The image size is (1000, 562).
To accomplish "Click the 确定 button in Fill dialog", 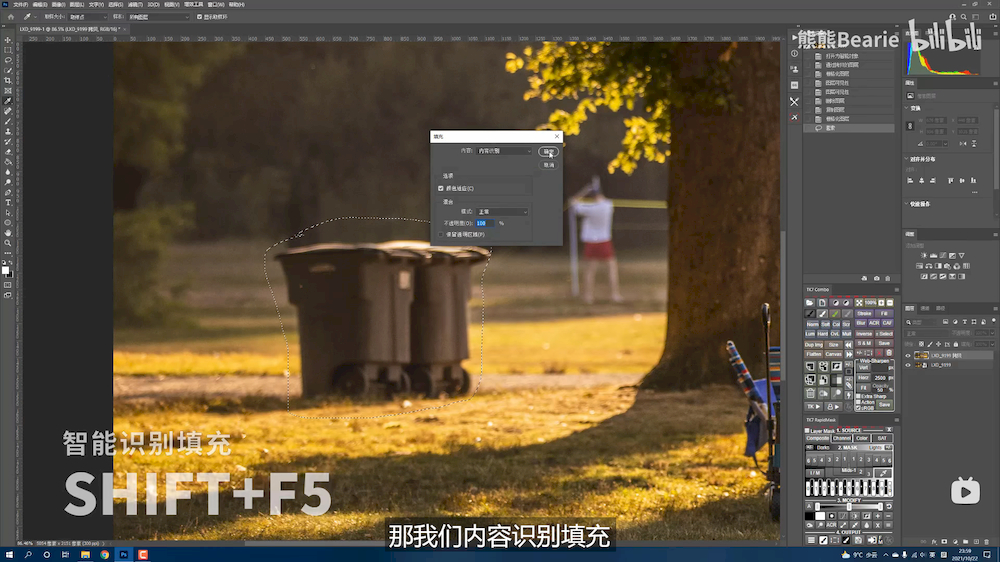I will [x=549, y=152].
